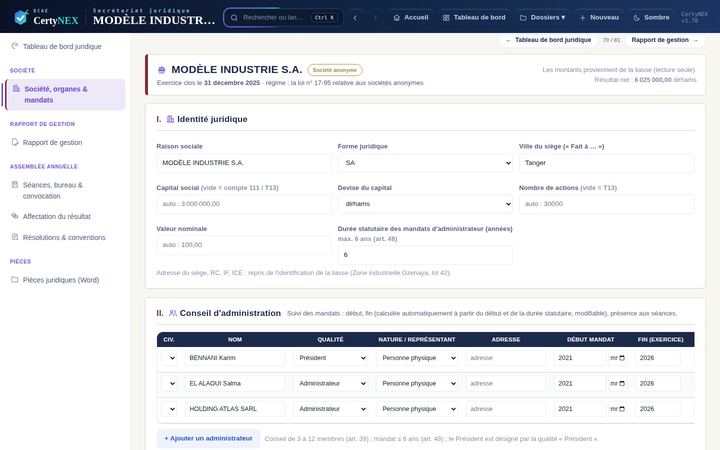This screenshot has width=720, height=450.
Task: Click the Séances, bureau & convocation icon
Action: pyautogui.click(x=15, y=185)
